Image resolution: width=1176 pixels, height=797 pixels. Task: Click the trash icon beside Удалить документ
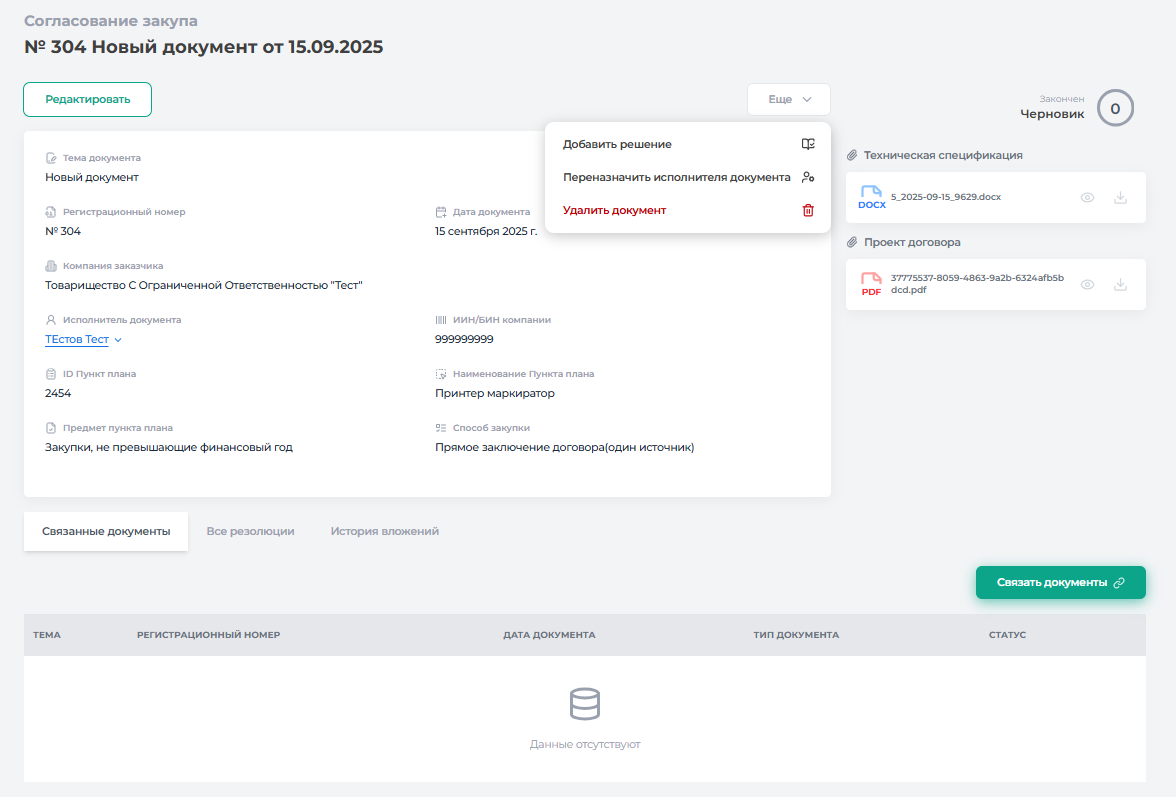coord(808,210)
